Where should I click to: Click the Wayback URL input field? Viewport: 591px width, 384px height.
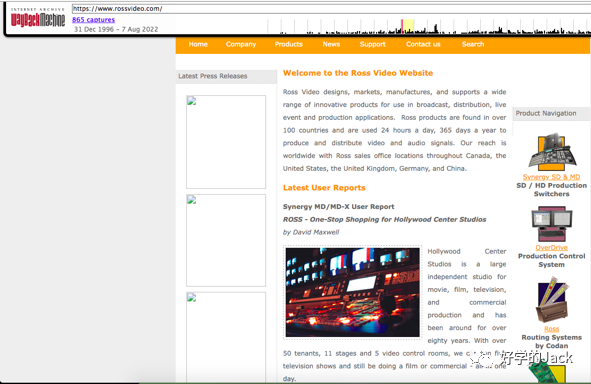[332, 9]
